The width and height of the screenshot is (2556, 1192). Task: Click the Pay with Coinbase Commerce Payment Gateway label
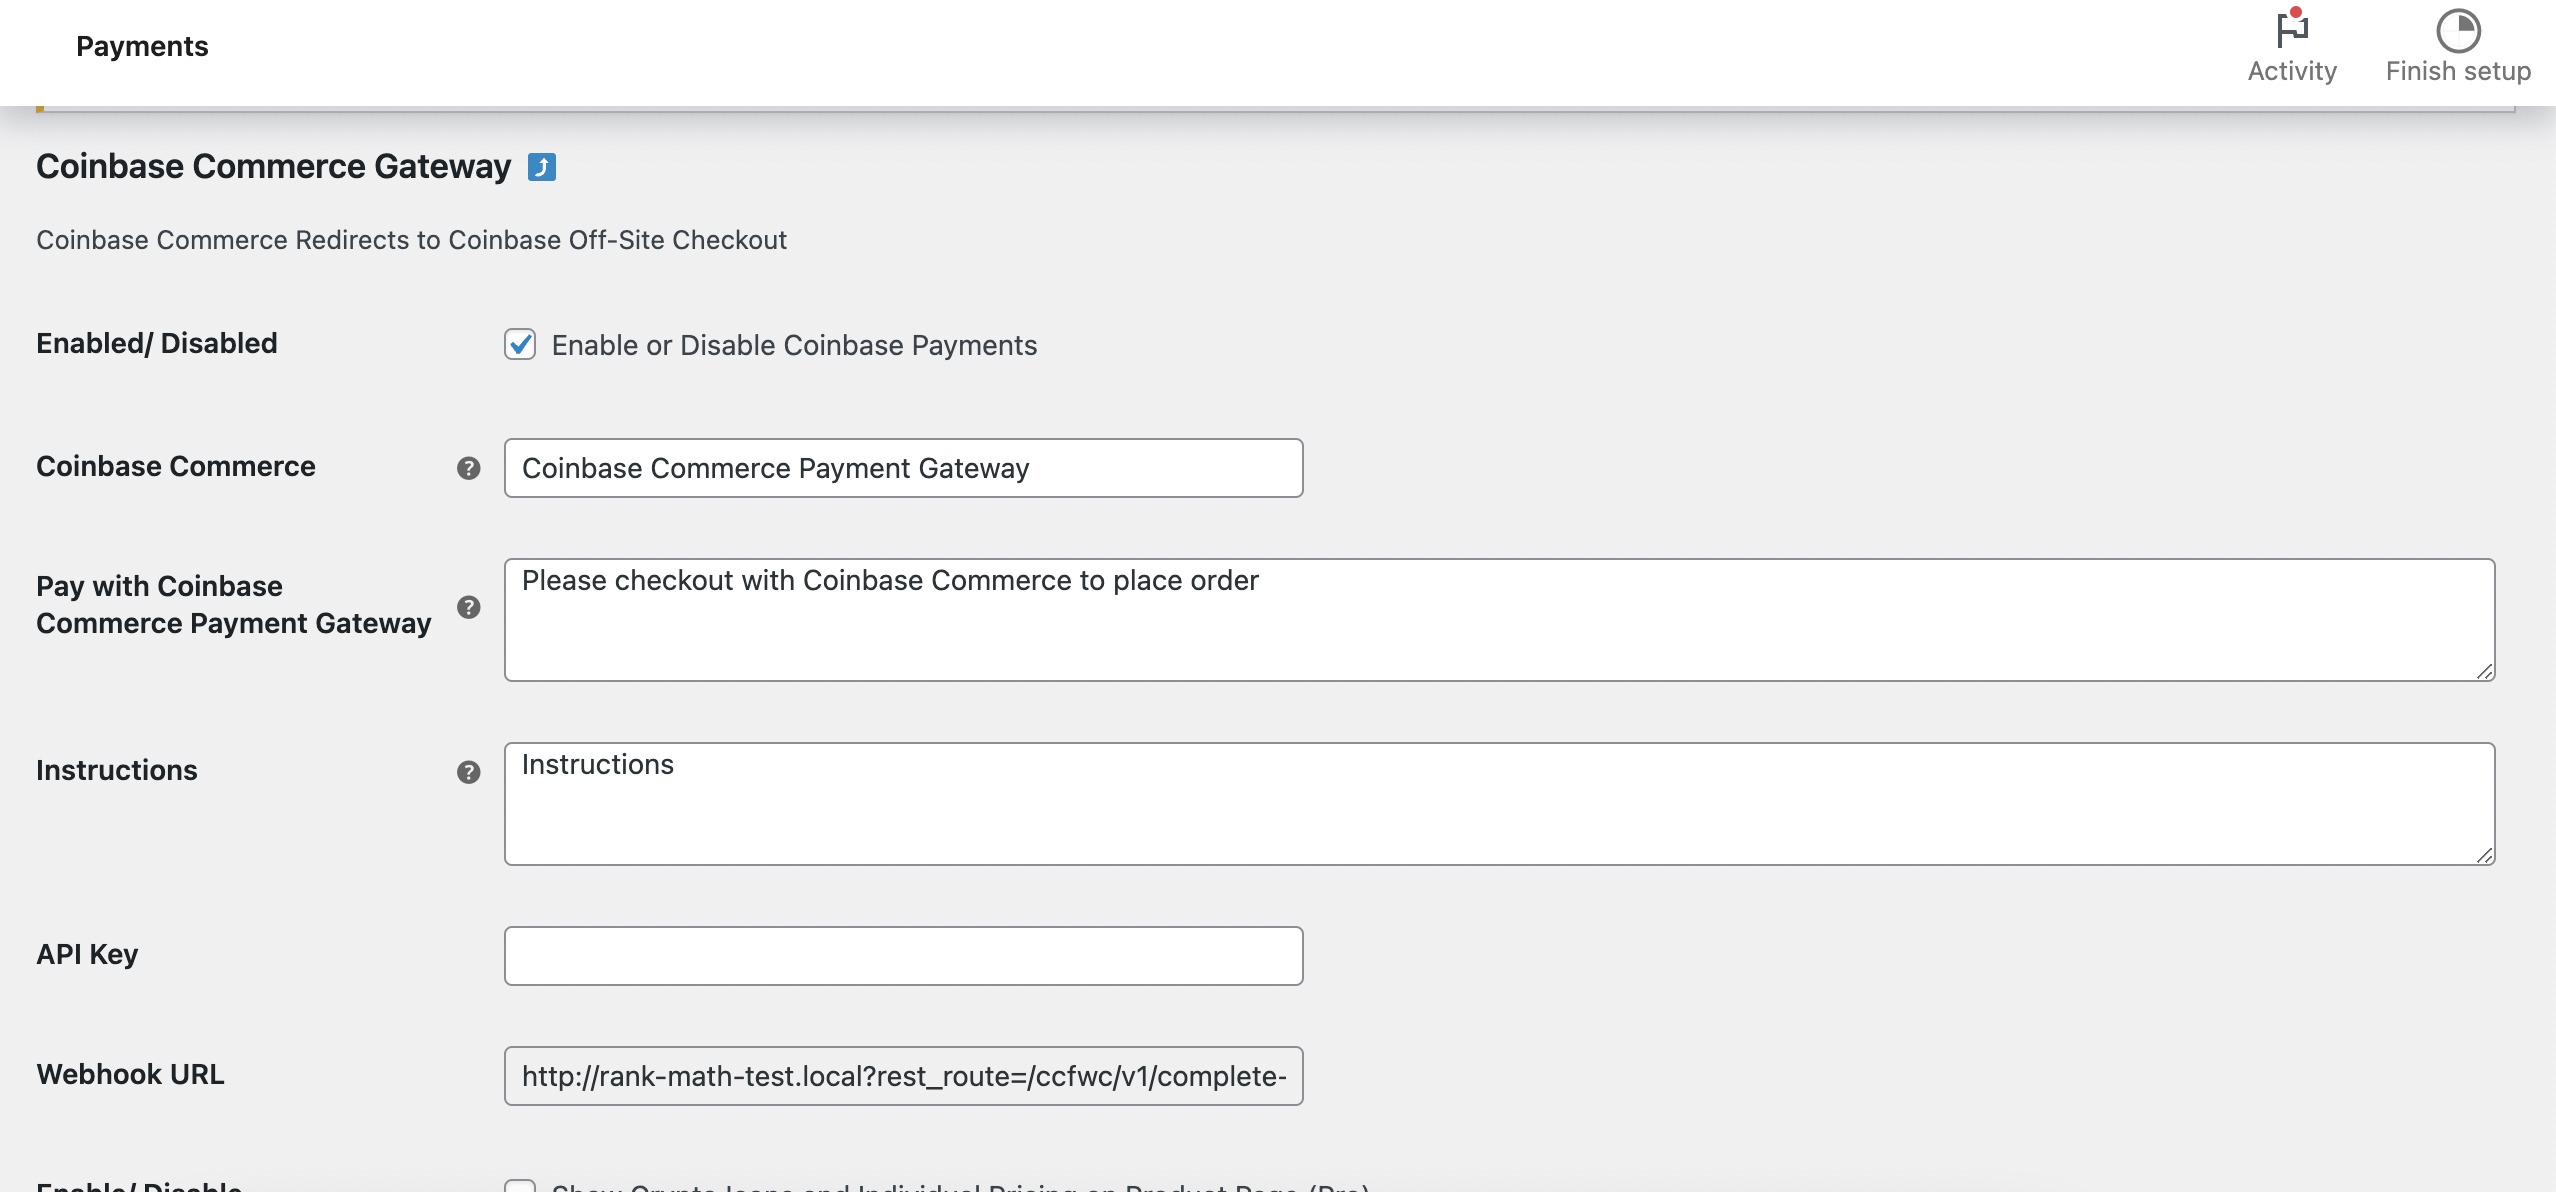(234, 604)
